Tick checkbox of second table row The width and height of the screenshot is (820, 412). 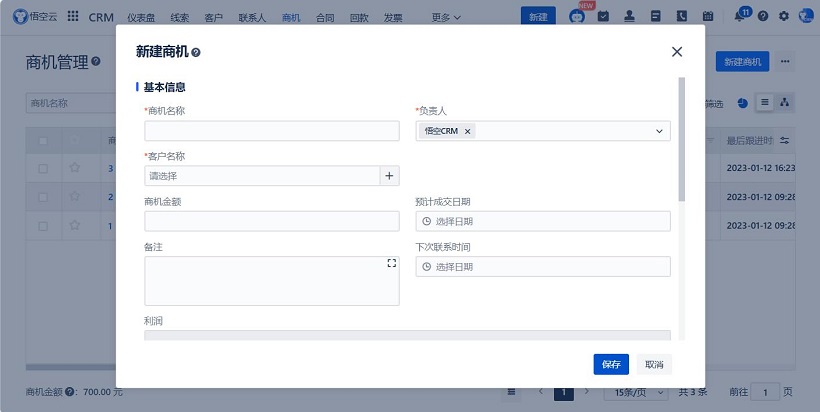click(43, 197)
